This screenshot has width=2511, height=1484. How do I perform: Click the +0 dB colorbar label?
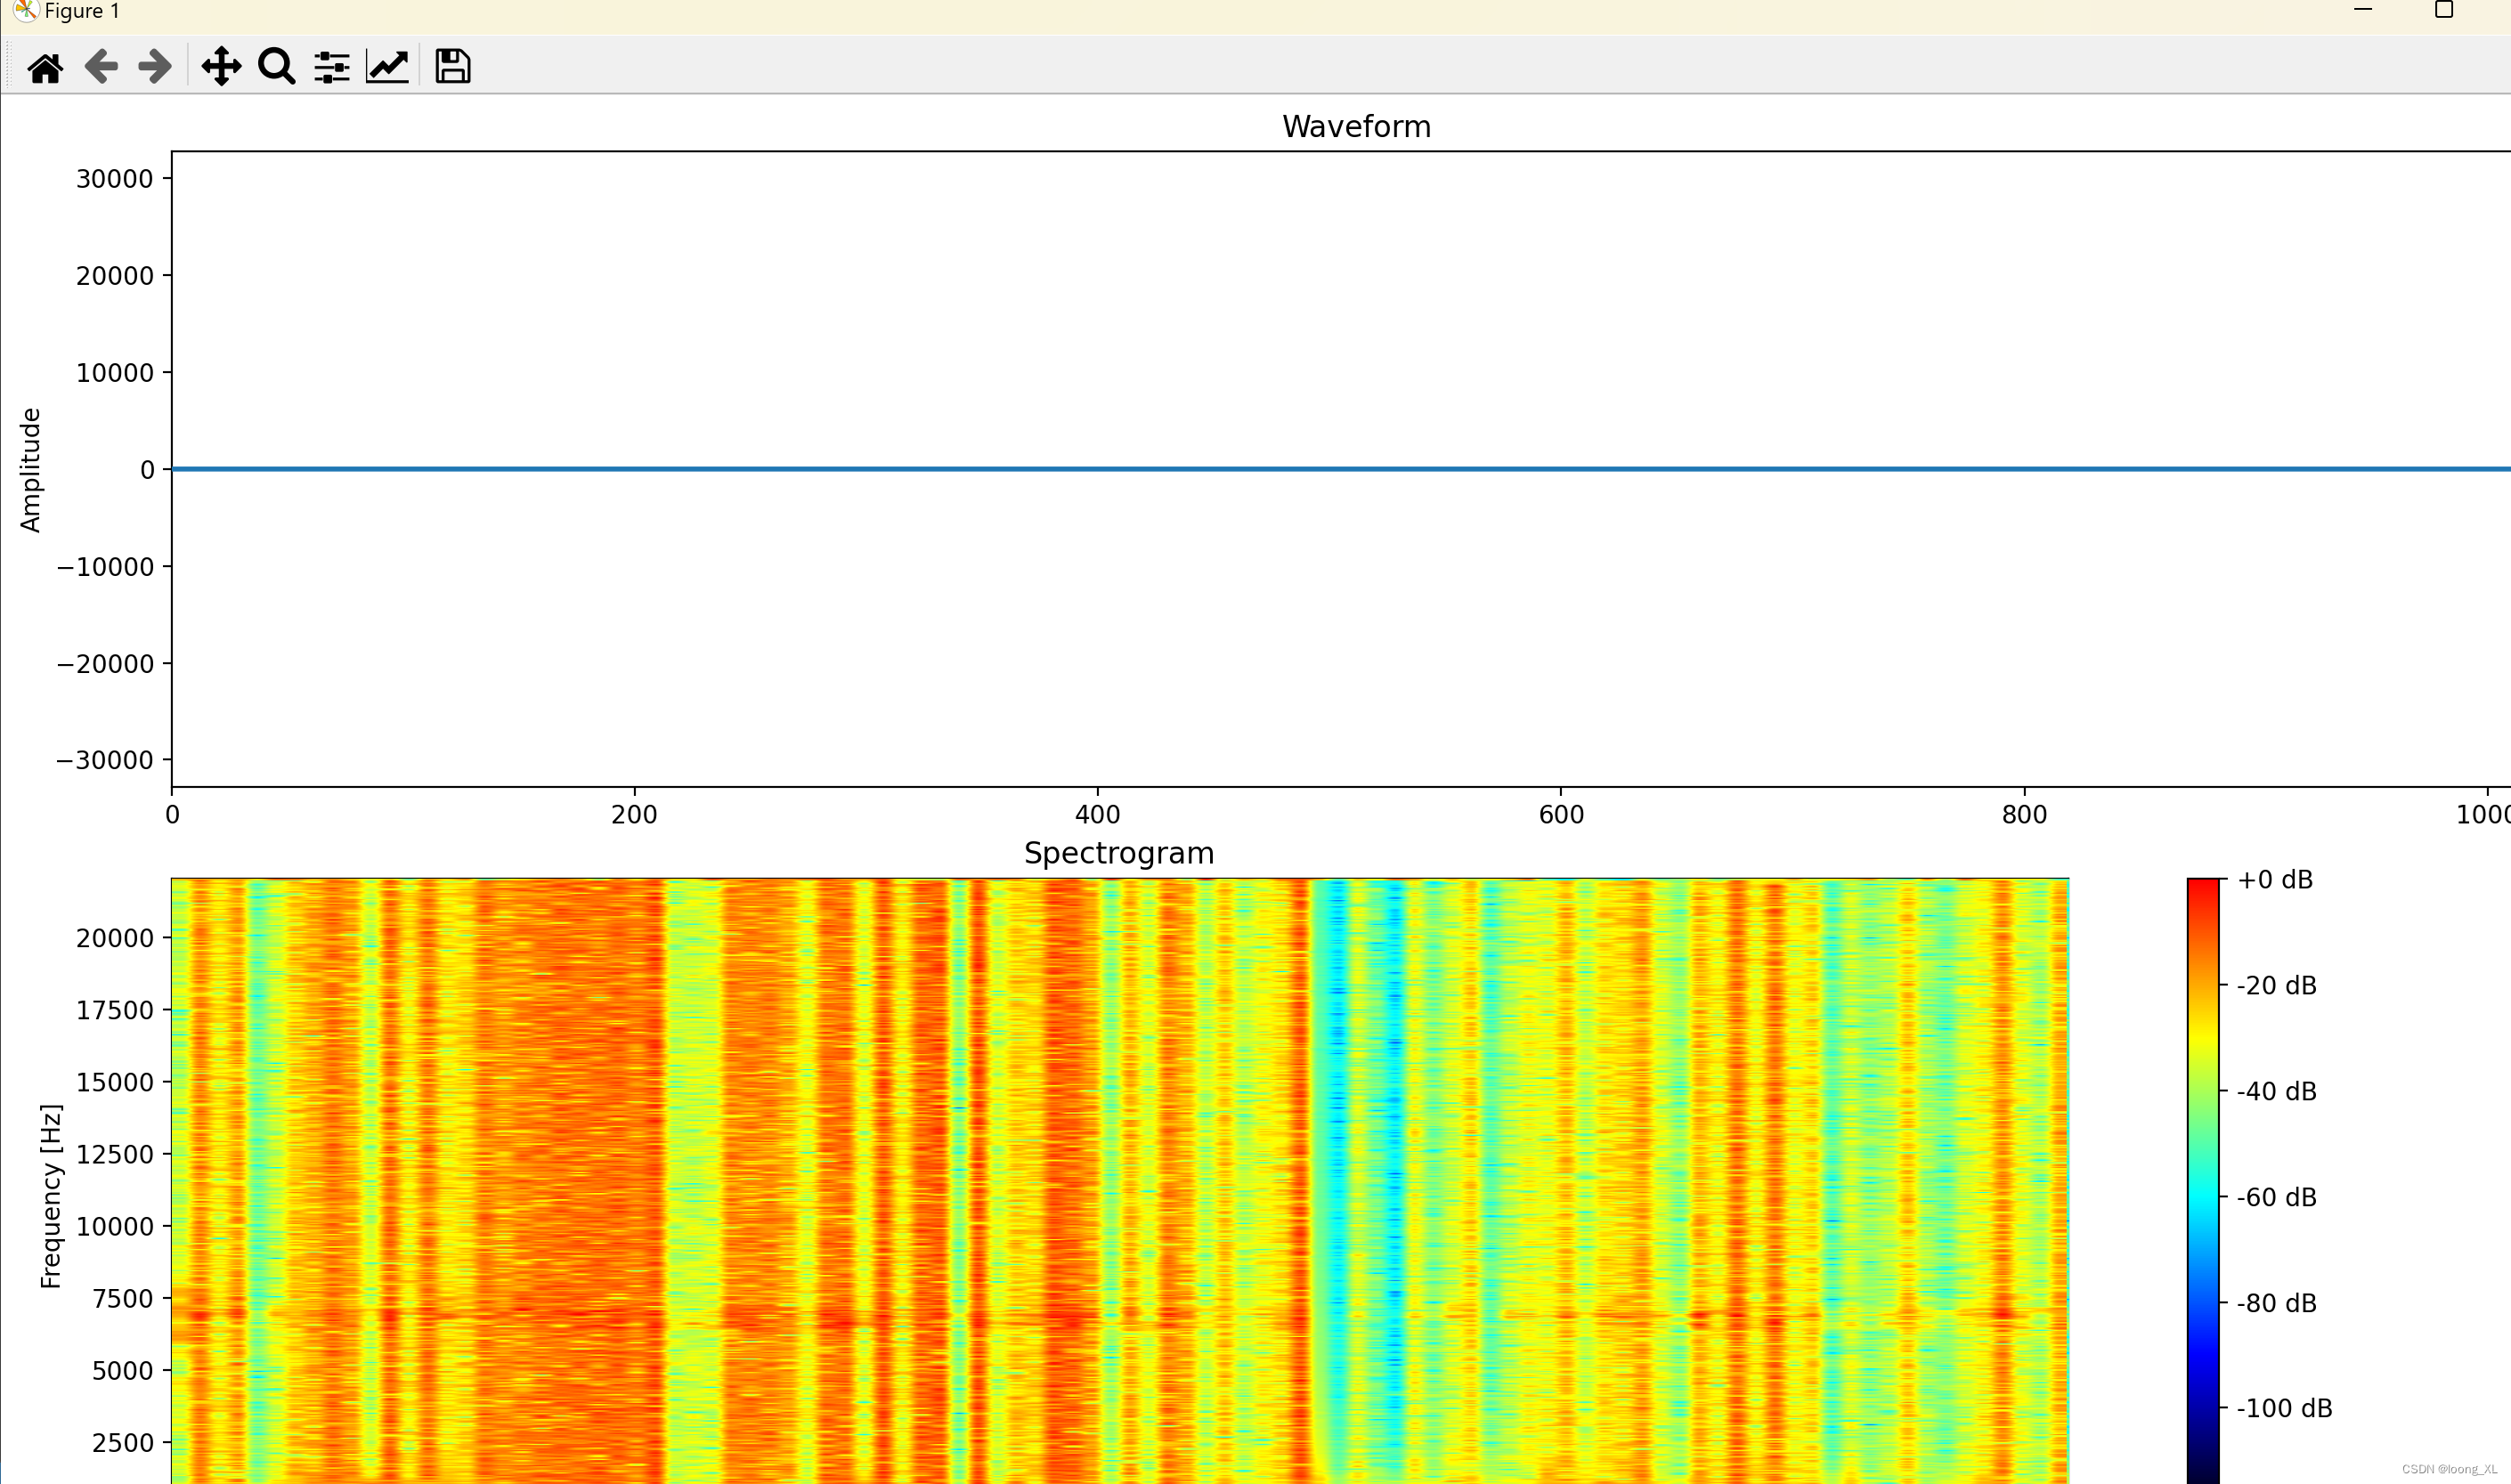2275,880
